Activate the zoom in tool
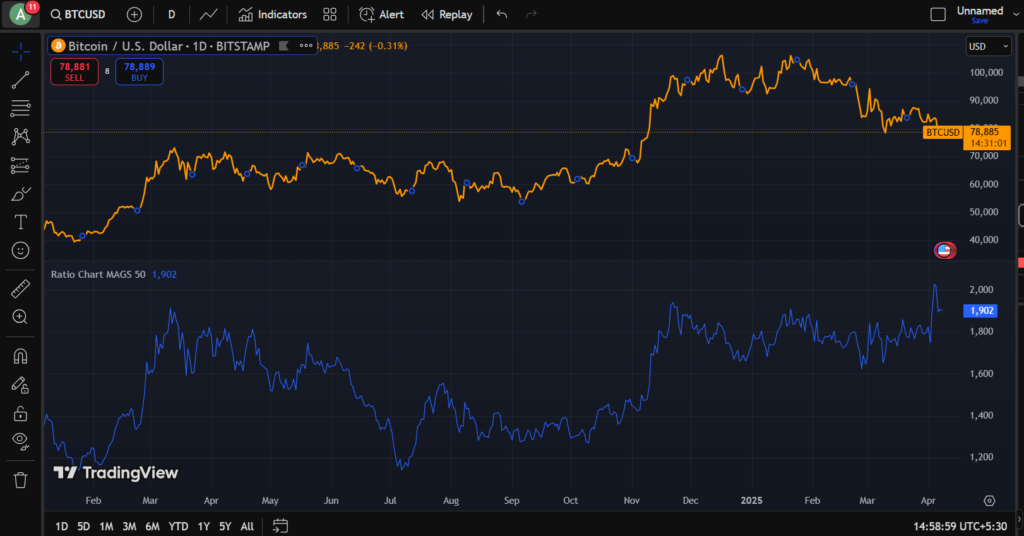 pyautogui.click(x=20, y=317)
